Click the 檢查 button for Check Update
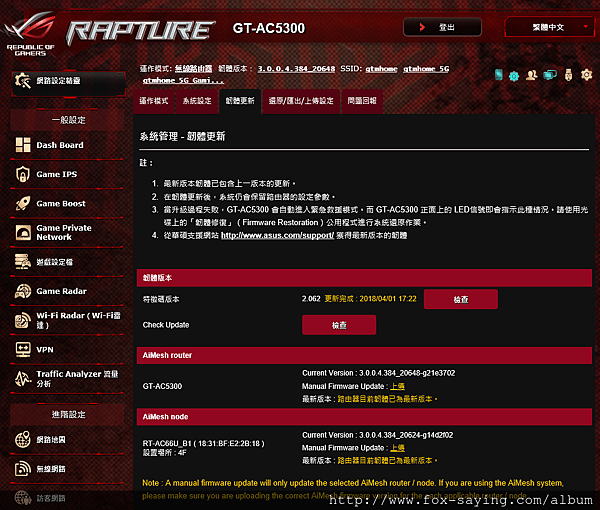600x510 pixels. 339,325
